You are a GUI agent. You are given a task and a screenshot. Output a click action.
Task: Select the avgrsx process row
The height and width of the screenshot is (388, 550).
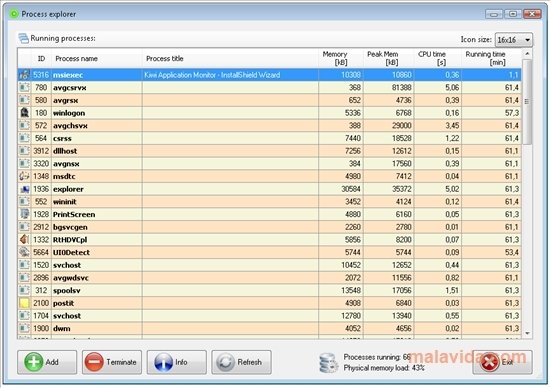pos(269,100)
